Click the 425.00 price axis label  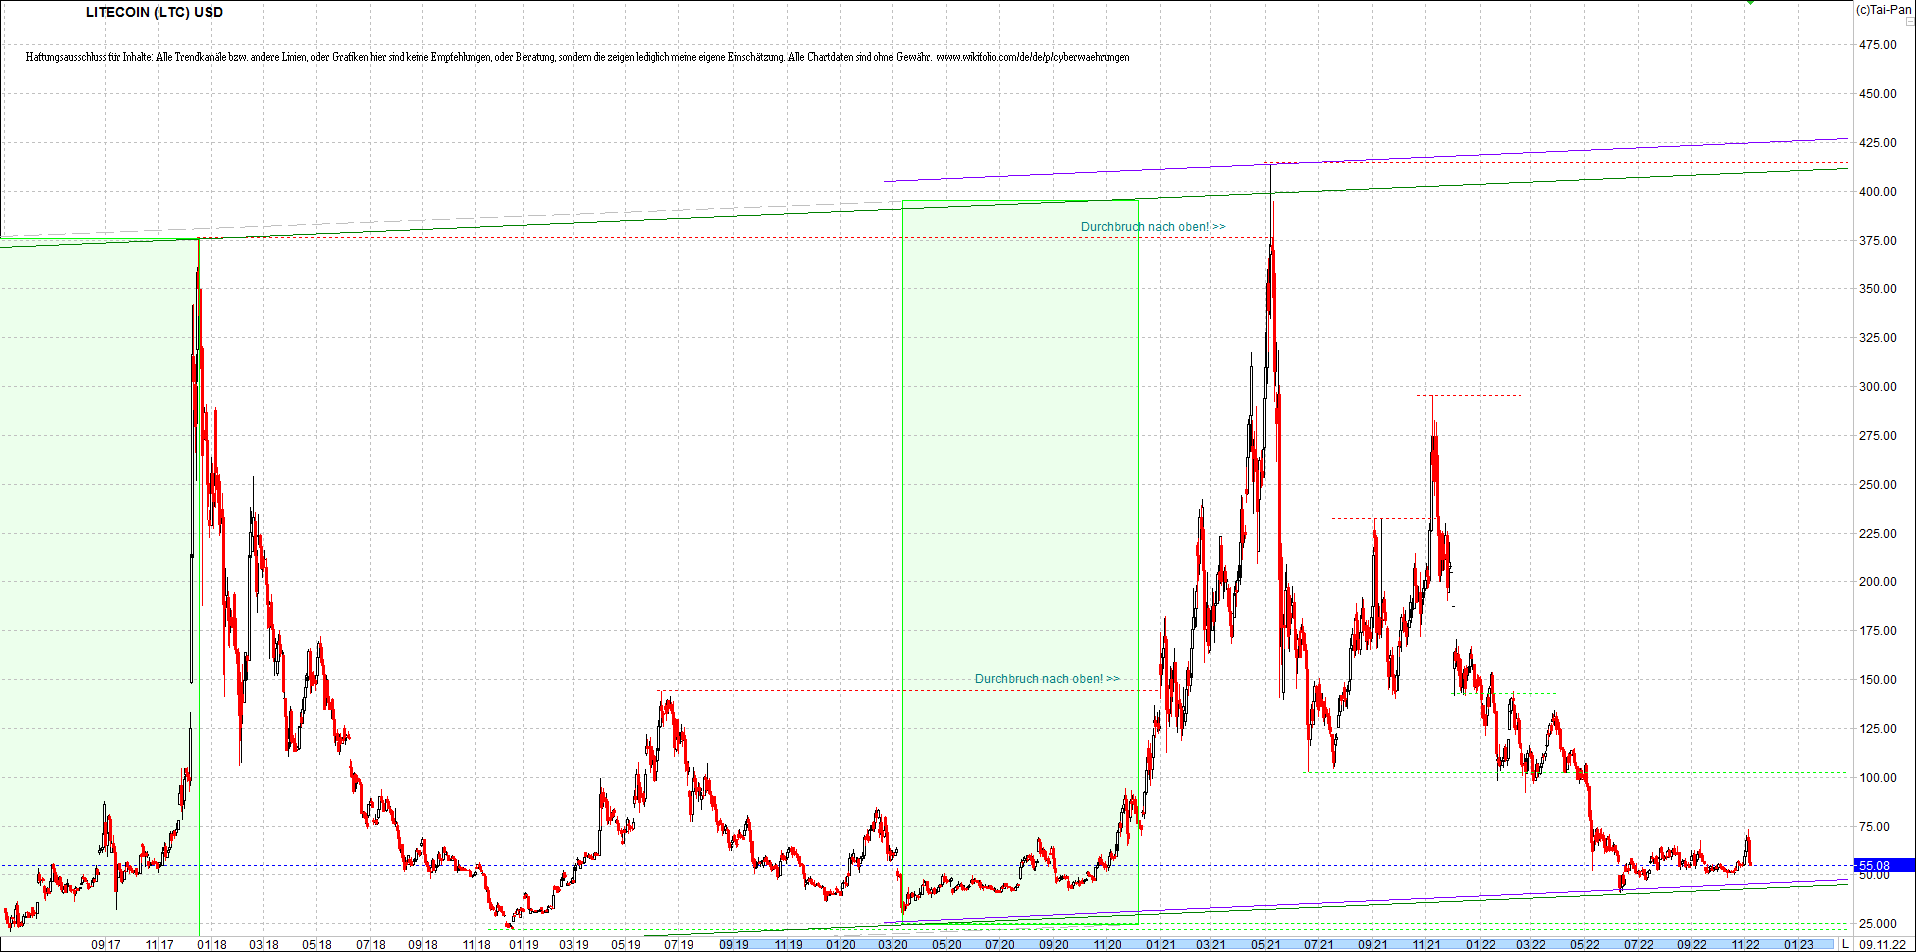[1878, 143]
